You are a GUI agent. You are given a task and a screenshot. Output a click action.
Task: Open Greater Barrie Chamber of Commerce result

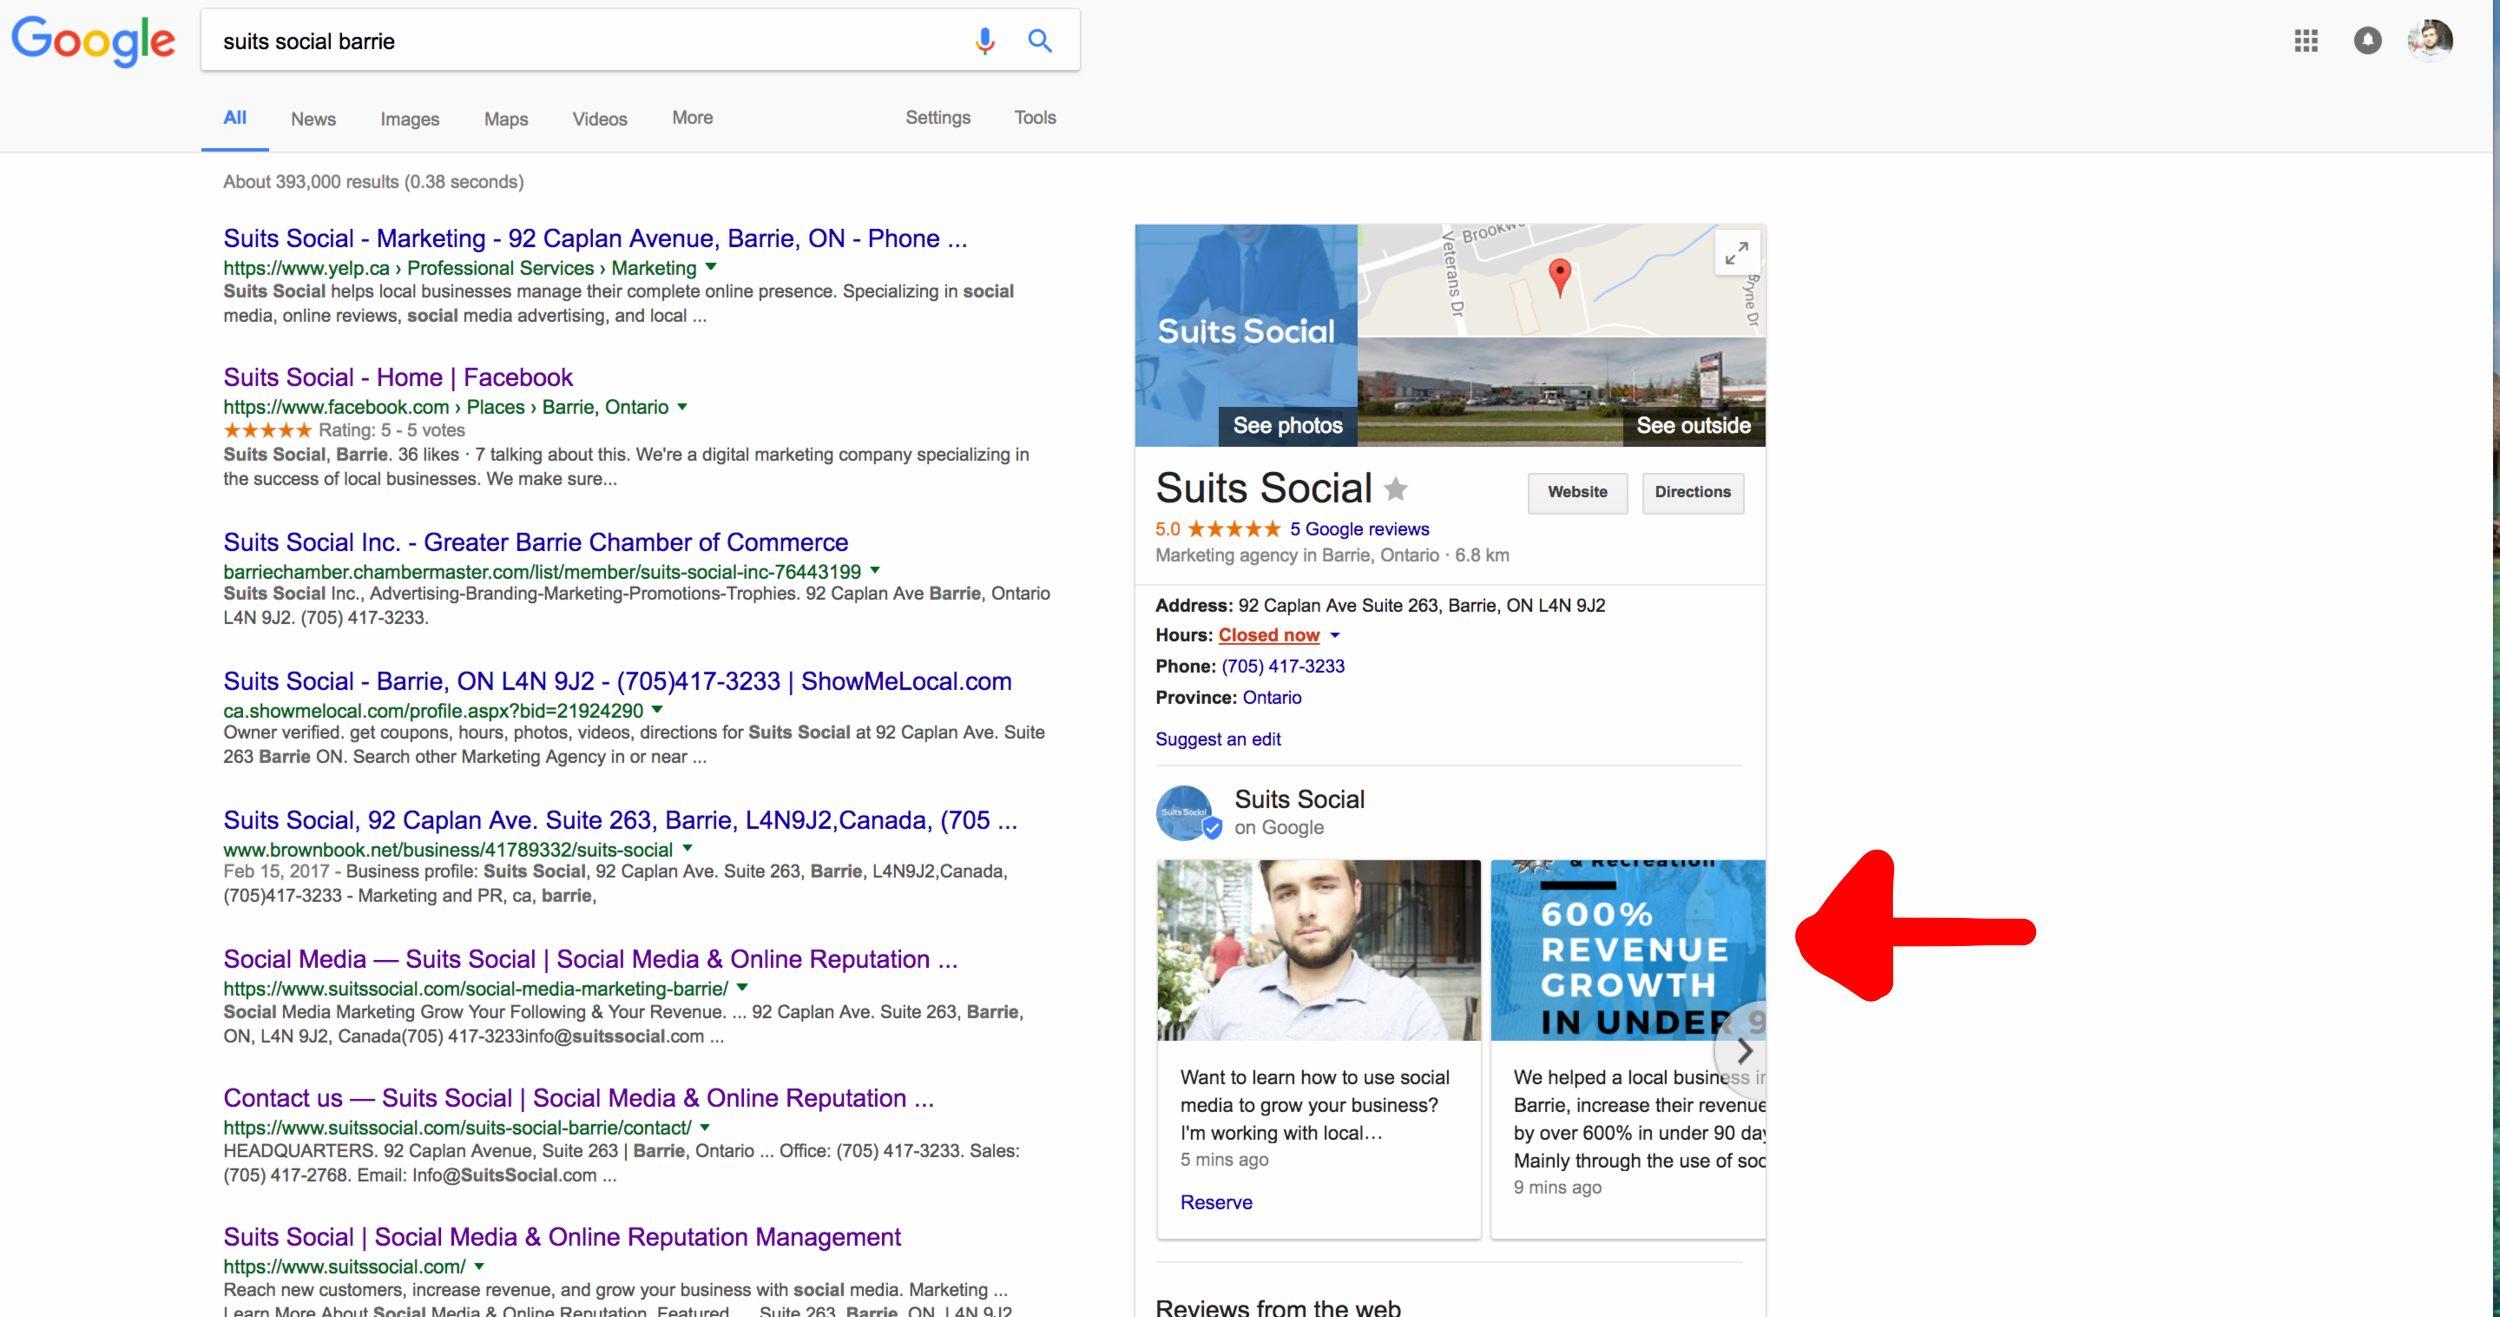tap(536, 543)
